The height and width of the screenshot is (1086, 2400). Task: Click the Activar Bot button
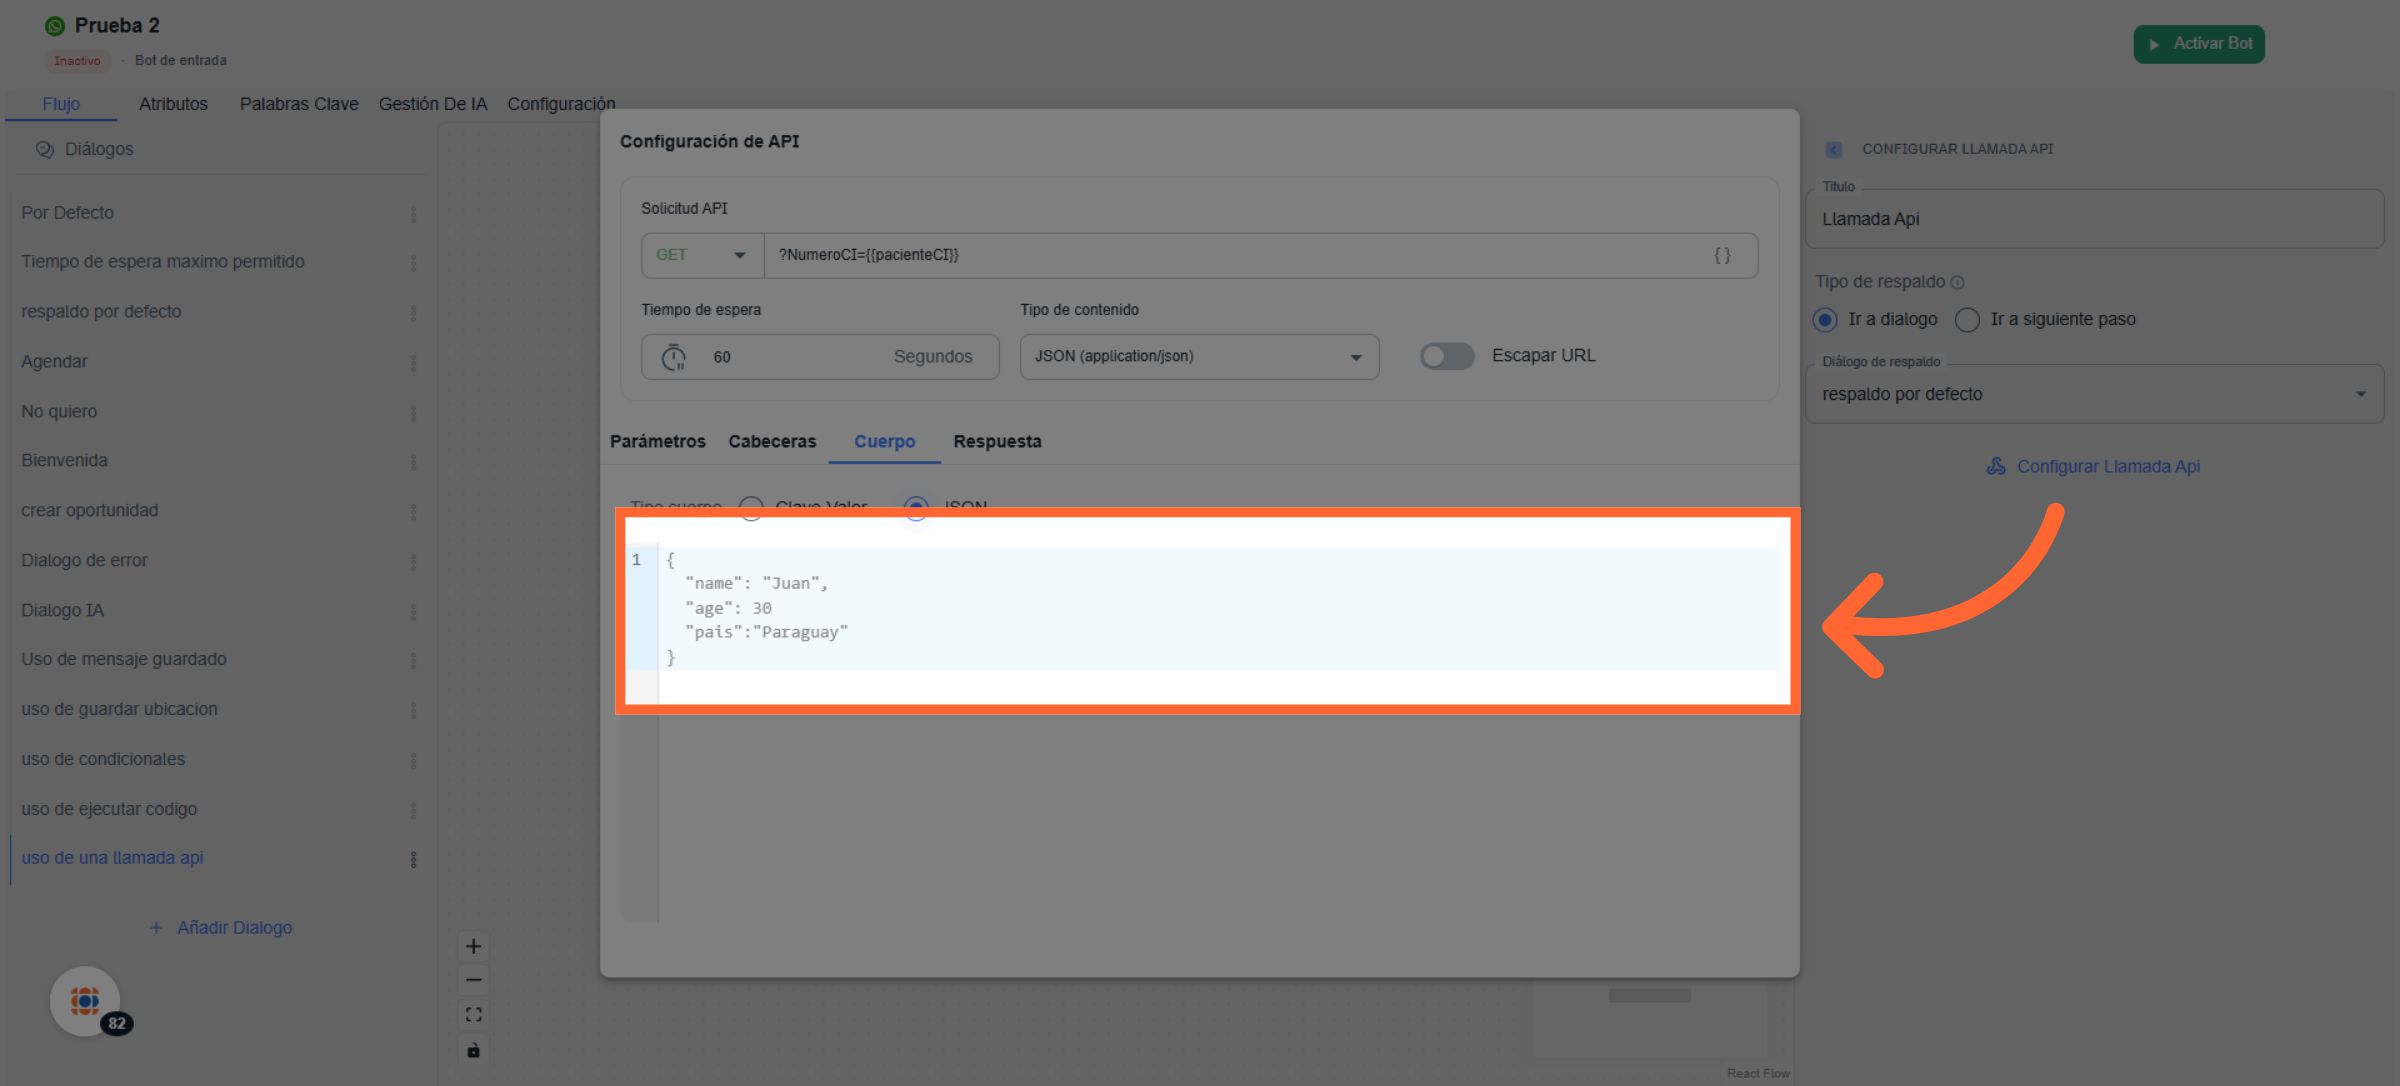click(2198, 44)
